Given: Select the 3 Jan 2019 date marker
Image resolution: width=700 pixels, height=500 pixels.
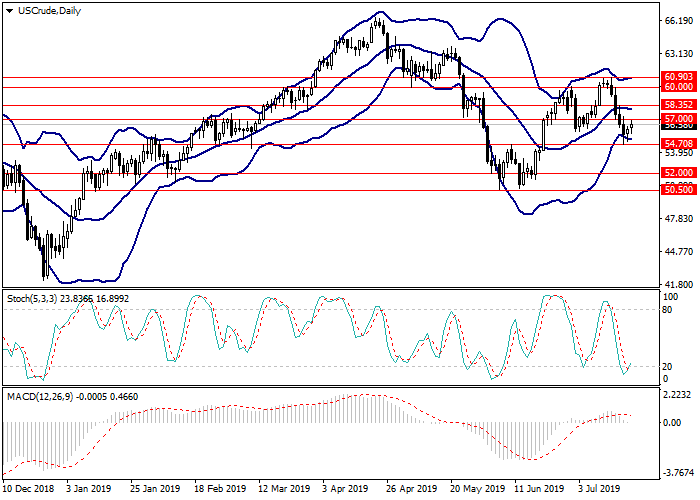Looking at the screenshot, I should 89,491.
